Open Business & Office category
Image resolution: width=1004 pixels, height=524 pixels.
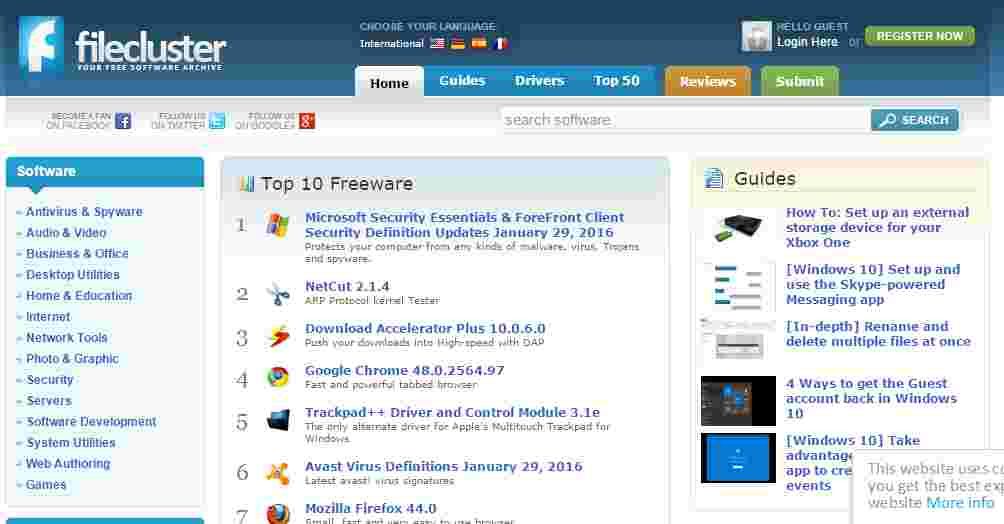coord(77,254)
